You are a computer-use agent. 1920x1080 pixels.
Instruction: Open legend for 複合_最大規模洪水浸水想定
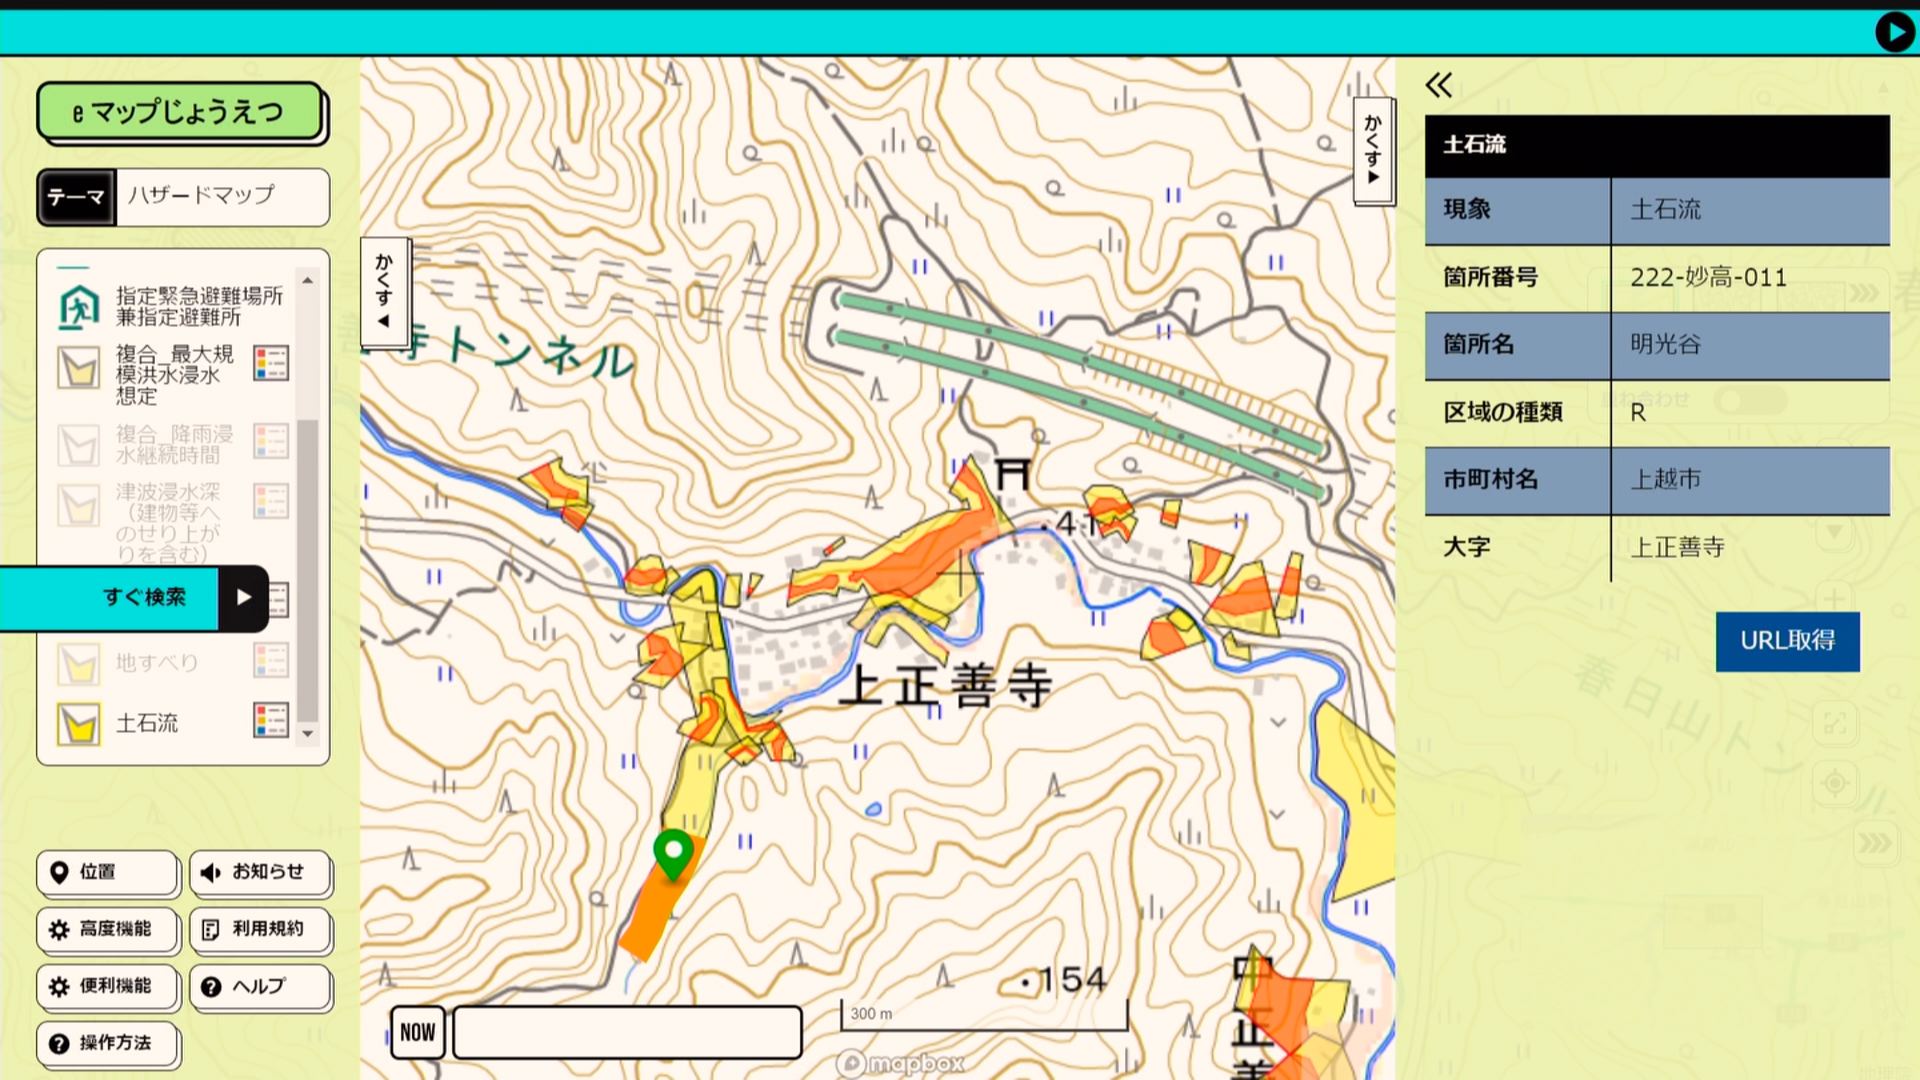click(271, 363)
